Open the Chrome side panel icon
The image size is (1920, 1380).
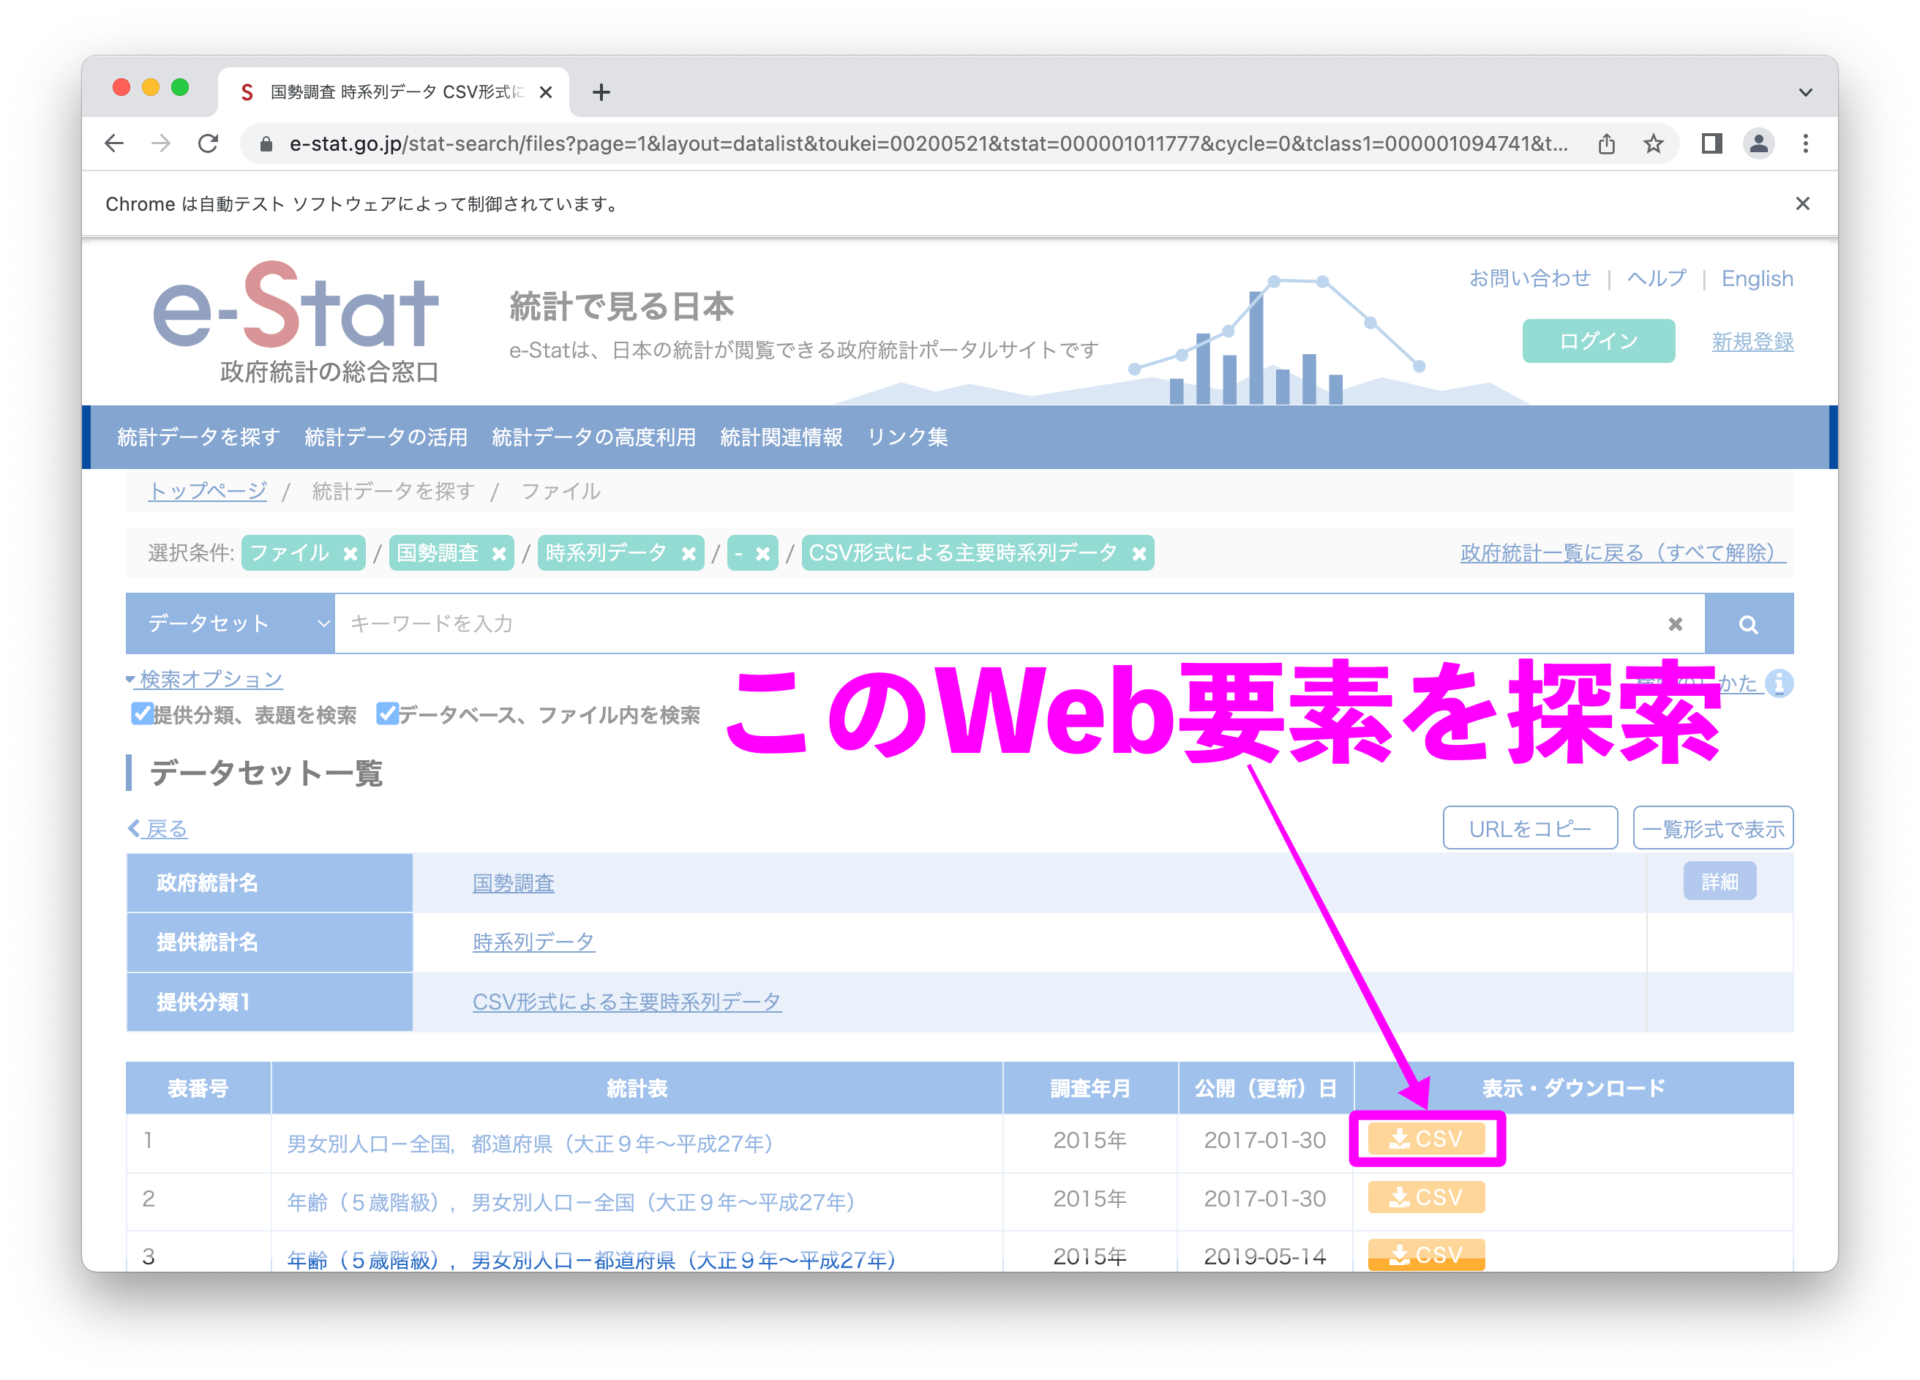click(x=1711, y=144)
